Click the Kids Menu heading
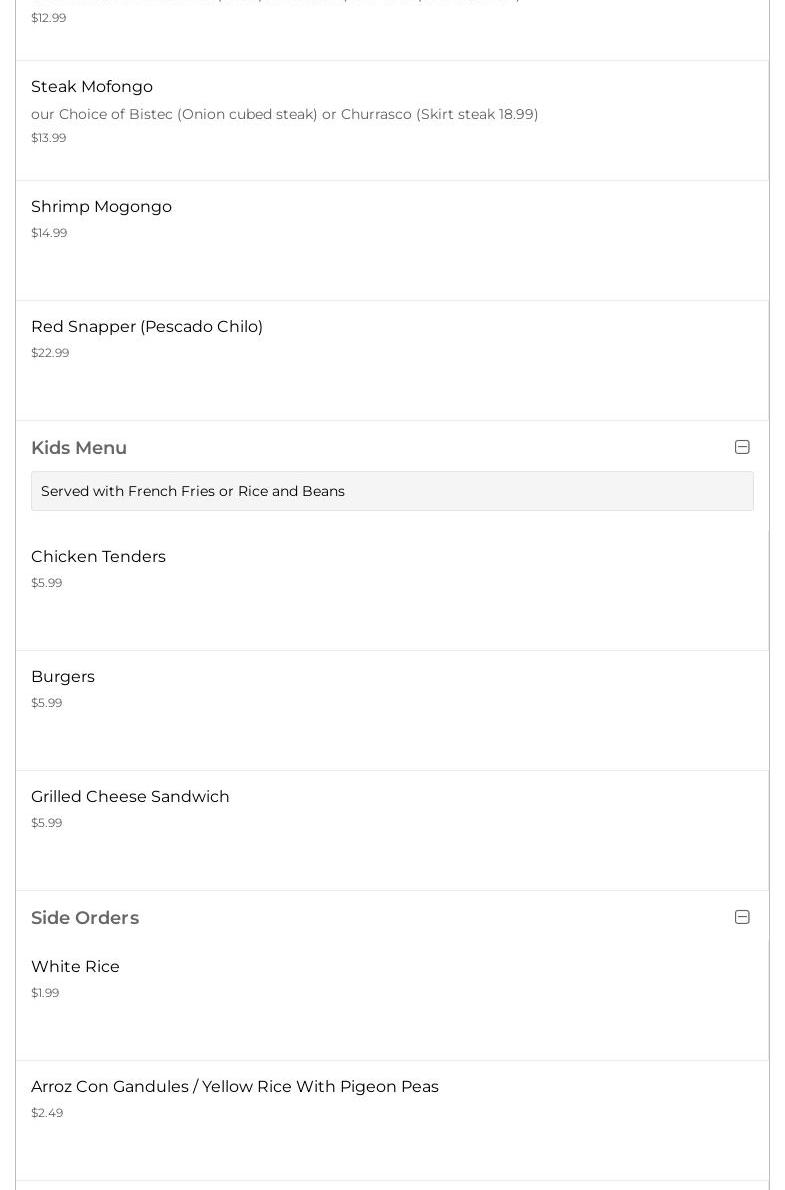785x1190 pixels. click(x=79, y=448)
